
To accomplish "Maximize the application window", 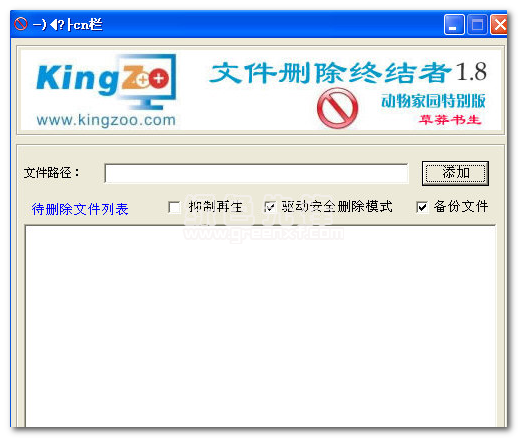I will pos(477,25).
